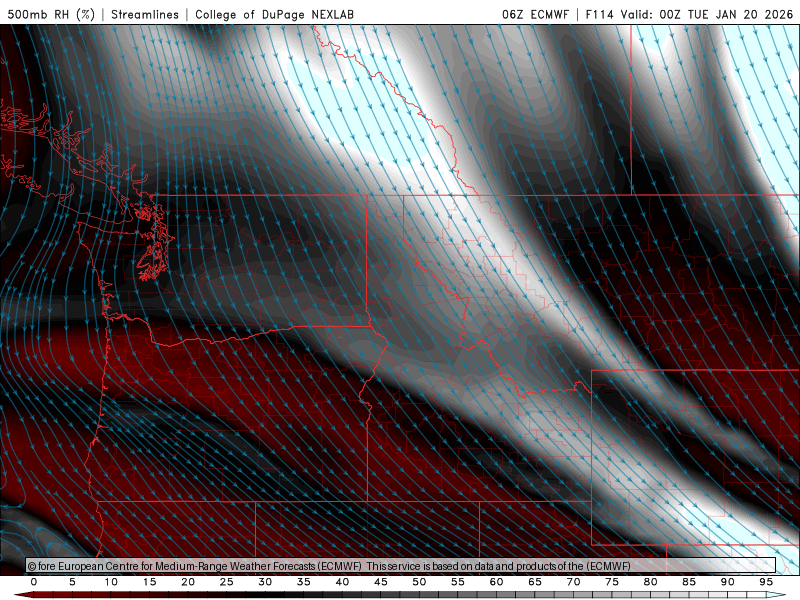The image size is (800, 600).
Task: Click the 65 value on the RH legend
Action: pos(535,582)
